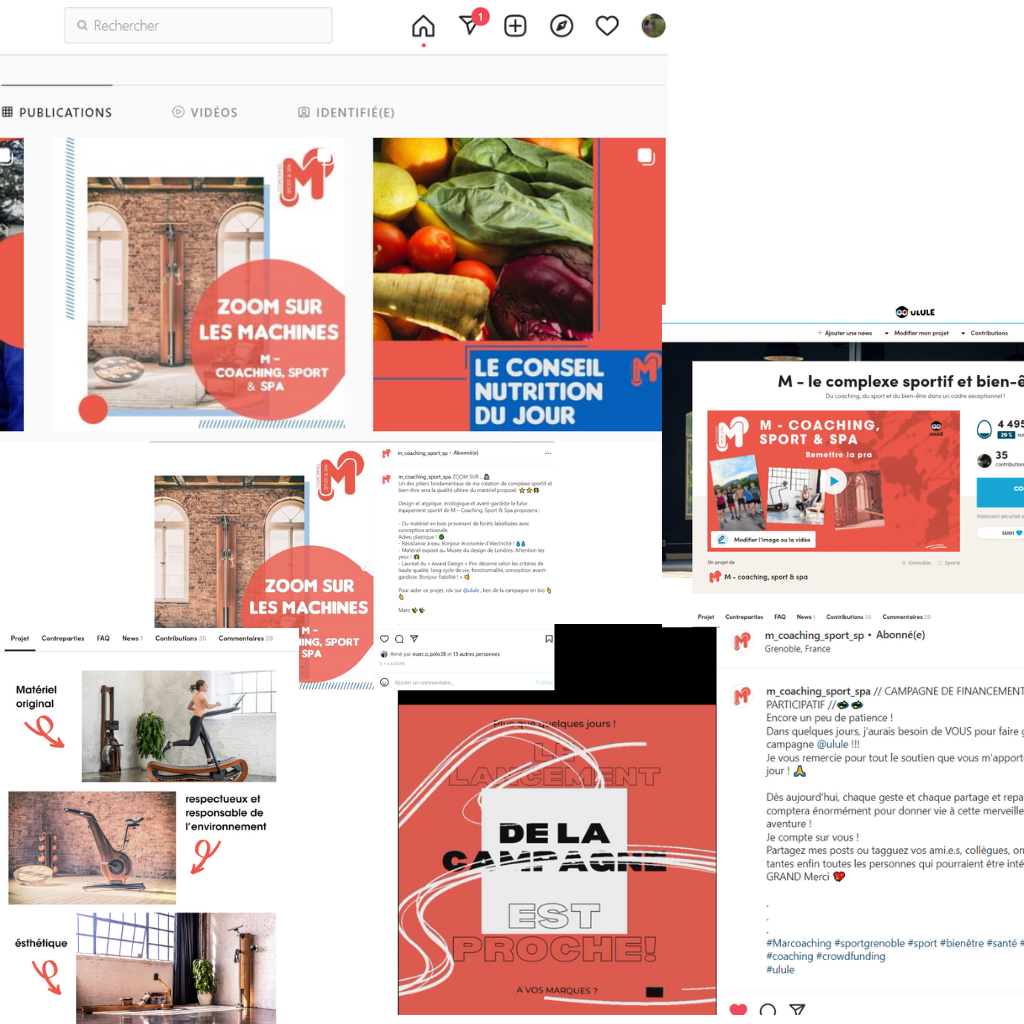
Task: Switch to the Publications tab
Action: [57, 112]
